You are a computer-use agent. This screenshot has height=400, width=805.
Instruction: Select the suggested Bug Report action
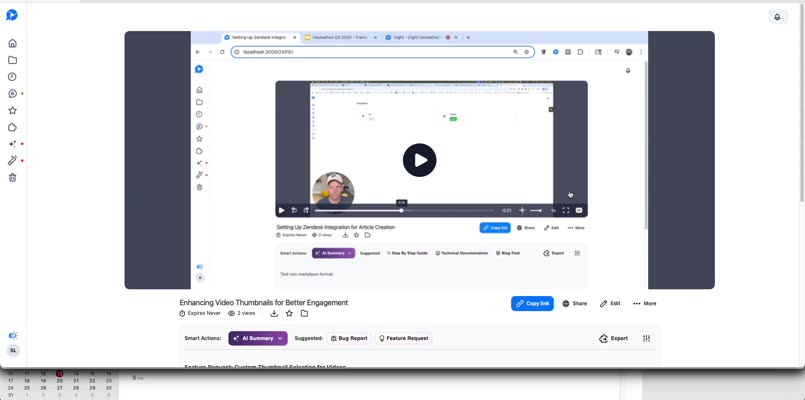click(349, 338)
